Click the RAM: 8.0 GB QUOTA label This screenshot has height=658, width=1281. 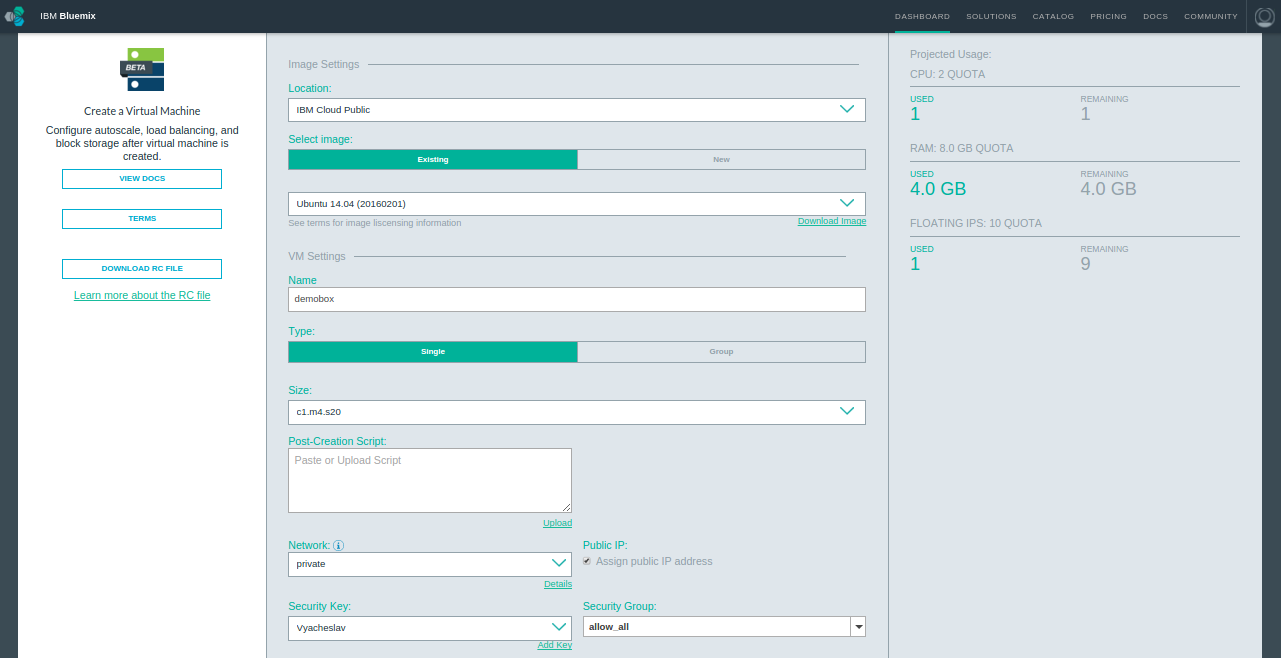(961, 148)
